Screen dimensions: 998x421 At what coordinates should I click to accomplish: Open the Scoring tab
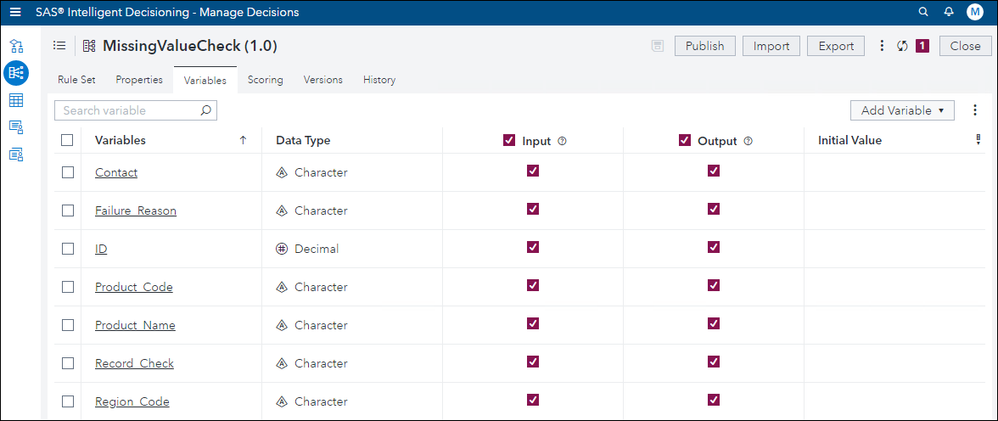pyautogui.click(x=265, y=80)
